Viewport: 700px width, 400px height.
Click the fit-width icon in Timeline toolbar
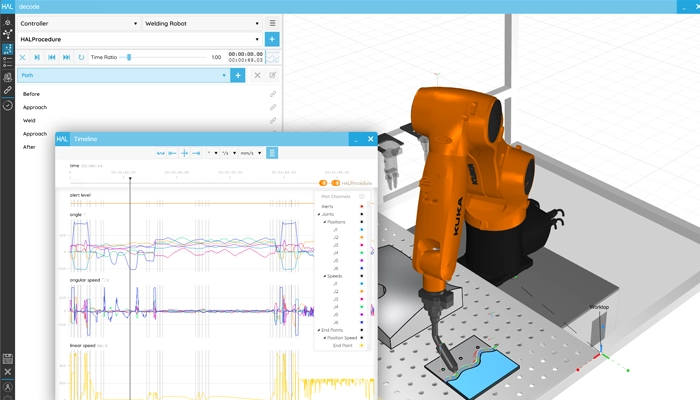point(160,153)
